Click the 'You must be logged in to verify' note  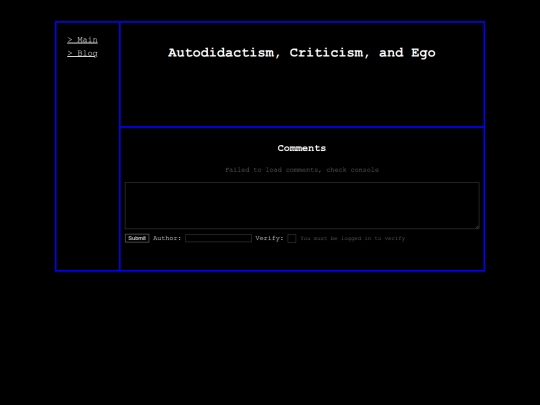(353, 238)
